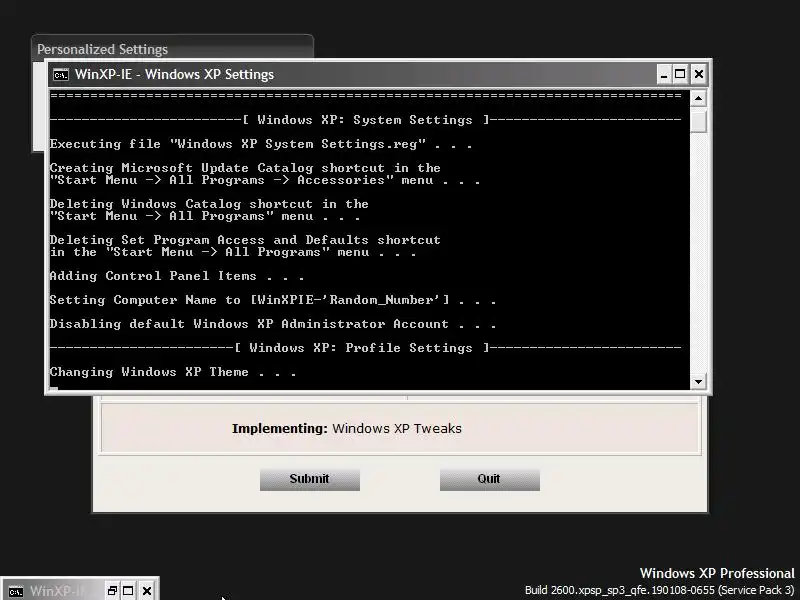Close the WinXP-IE Windows XP Settings window
The height and width of the screenshot is (600, 800).
pyautogui.click(x=698, y=75)
